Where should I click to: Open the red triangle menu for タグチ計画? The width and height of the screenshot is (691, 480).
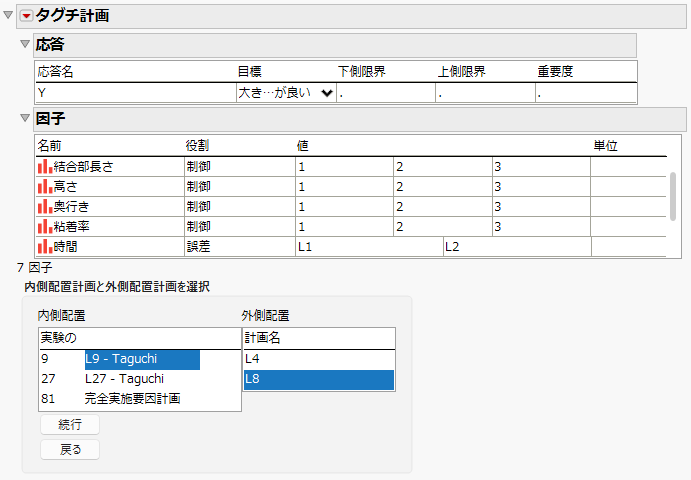(26, 16)
